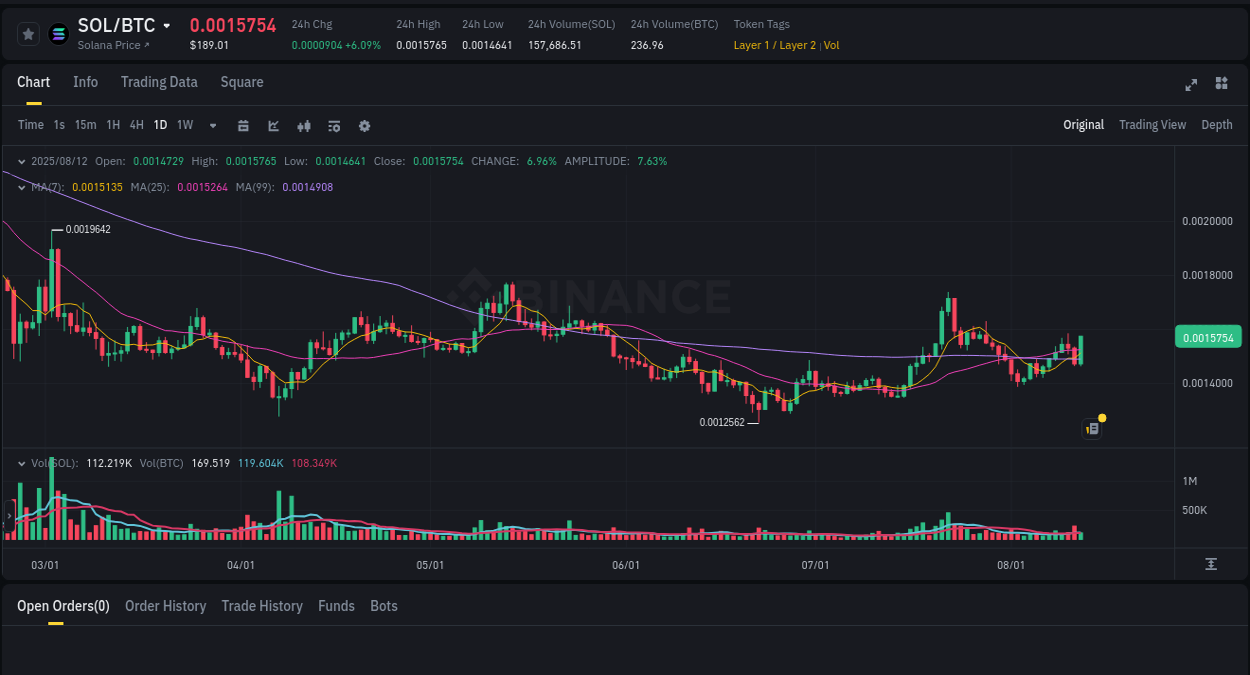The height and width of the screenshot is (675, 1250).
Task: Open the Trade History tab
Action: (262, 606)
